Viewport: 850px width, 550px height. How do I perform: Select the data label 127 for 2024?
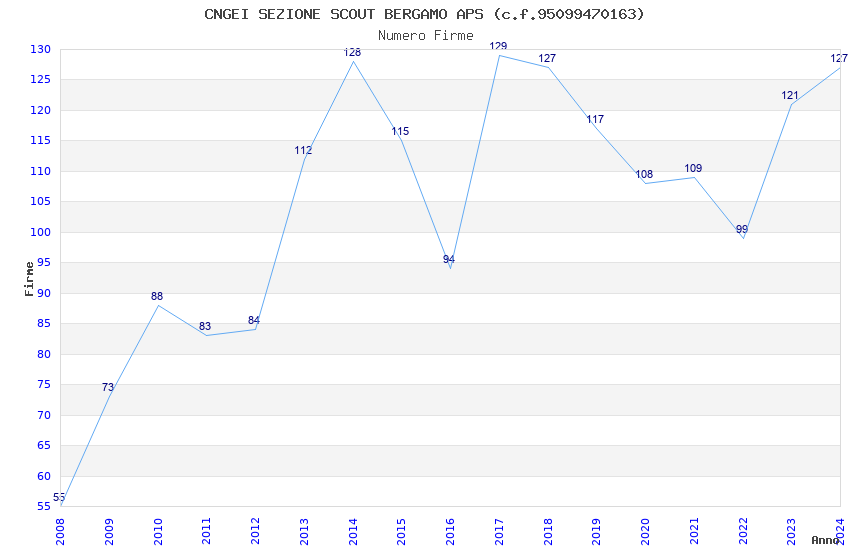coord(839,59)
